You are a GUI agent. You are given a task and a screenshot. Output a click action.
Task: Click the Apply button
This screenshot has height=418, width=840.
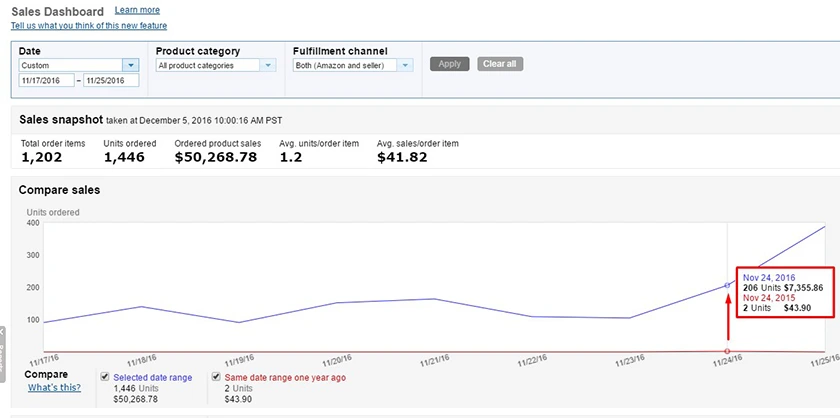(x=449, y=64)
